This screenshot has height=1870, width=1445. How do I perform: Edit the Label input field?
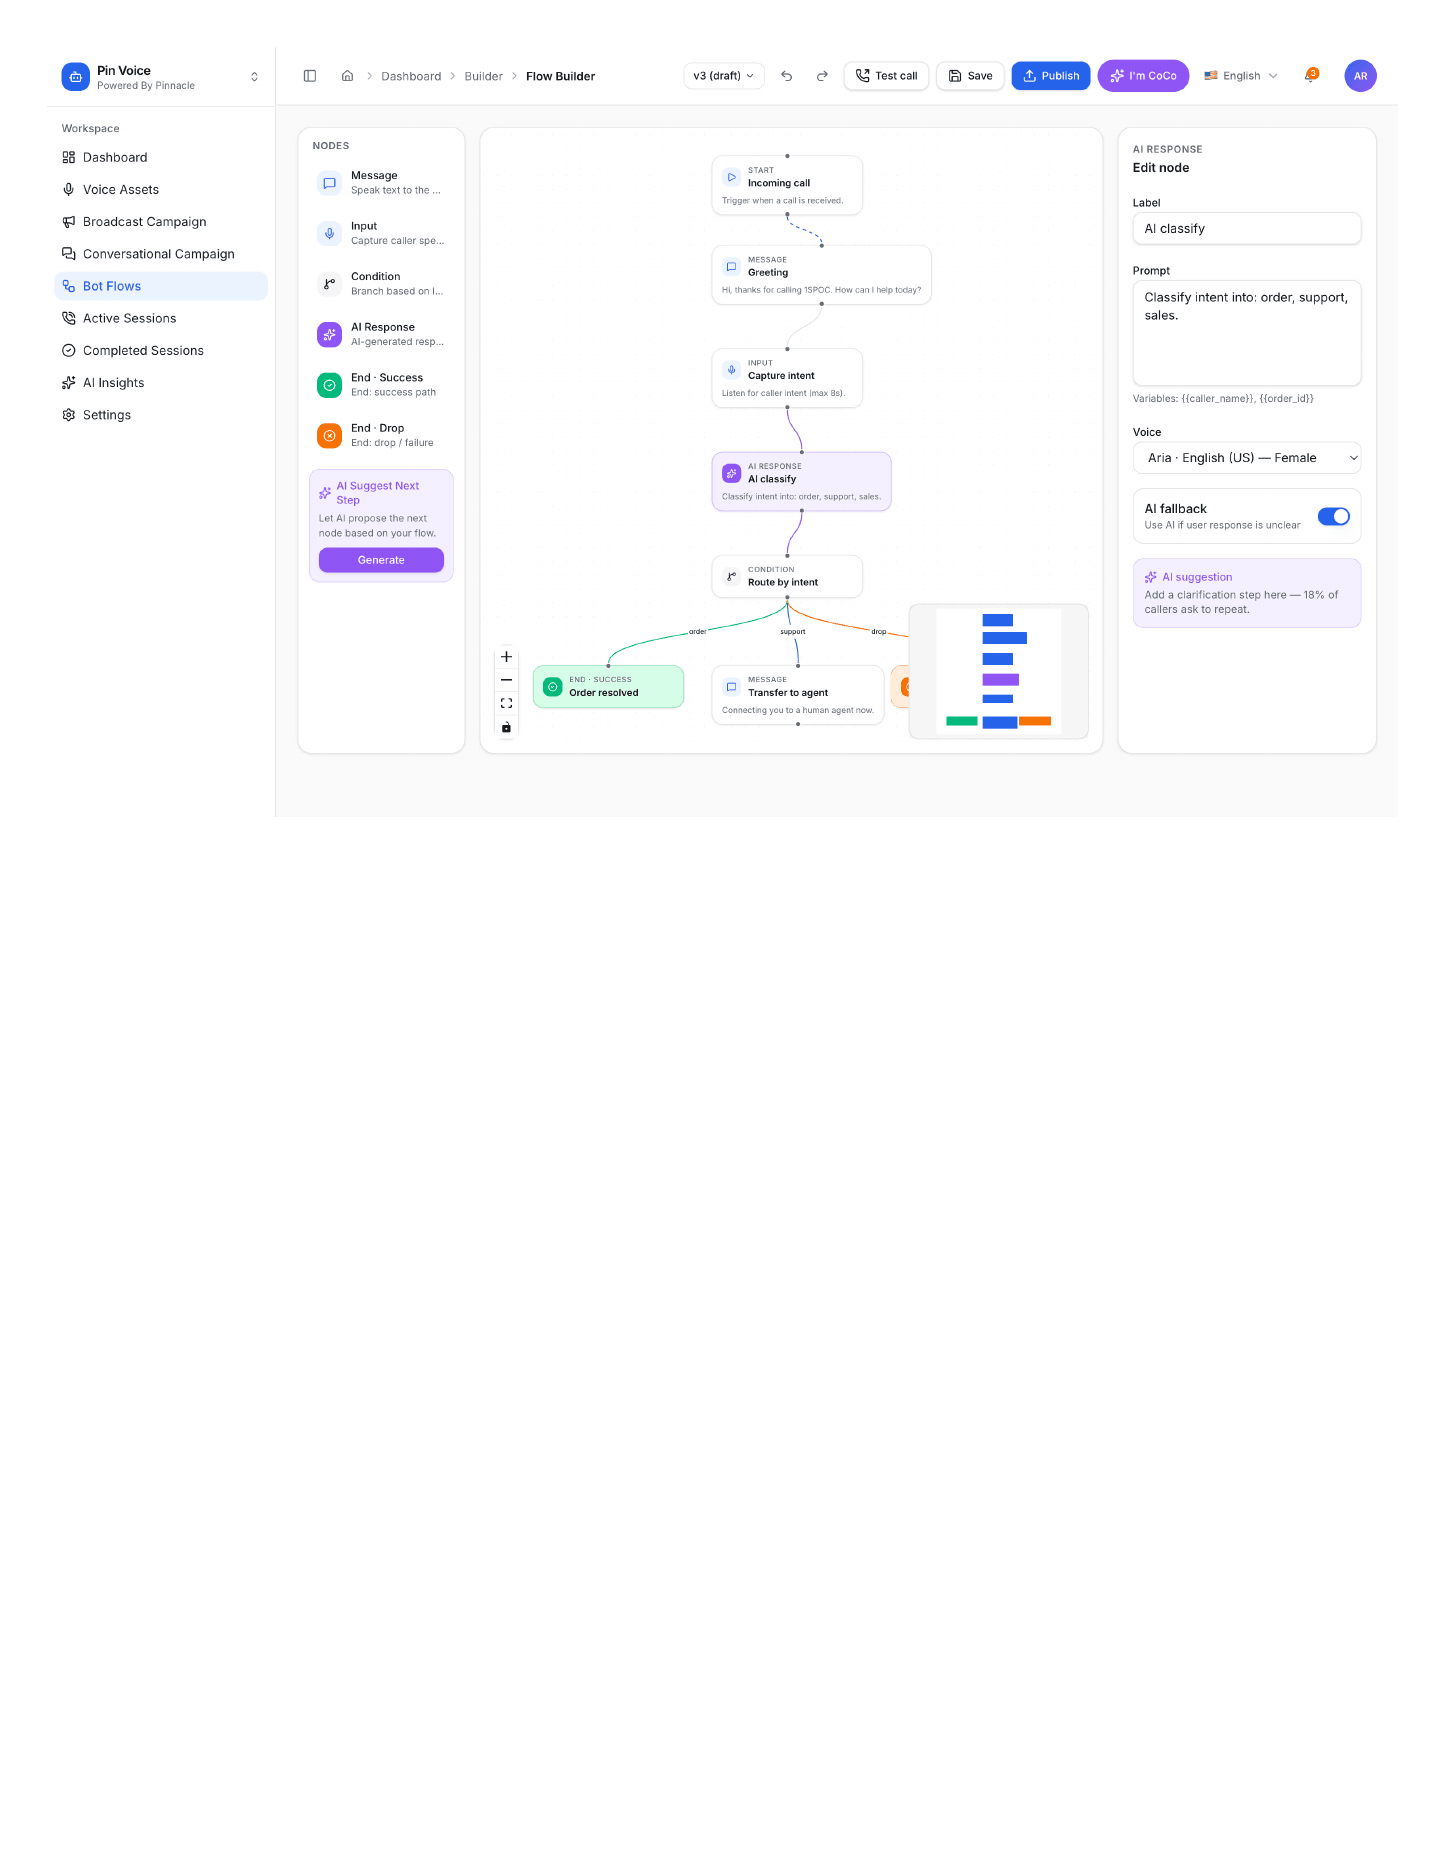(x=1246, y=228)
